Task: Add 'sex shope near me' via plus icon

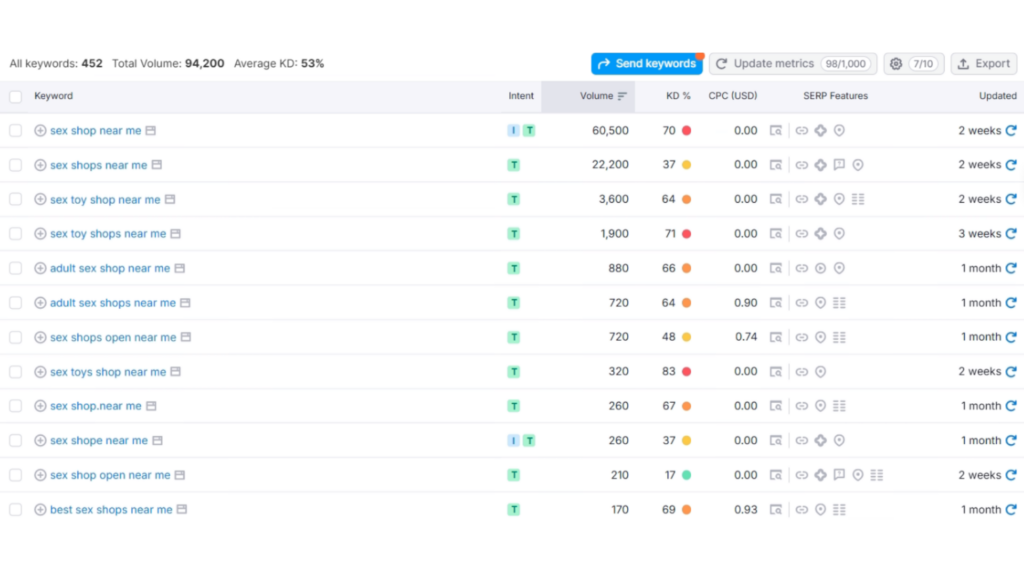Action: click(x=40, y=441)
